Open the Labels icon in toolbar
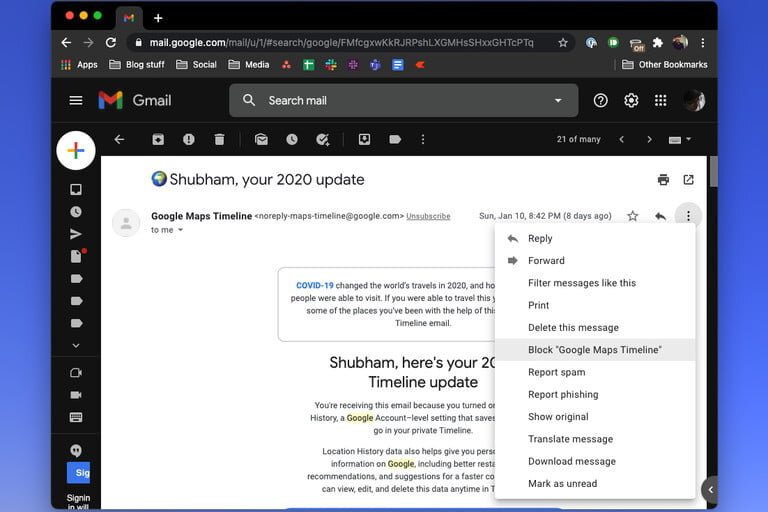This screenshot has height=512, width=768. pos(395,140)
